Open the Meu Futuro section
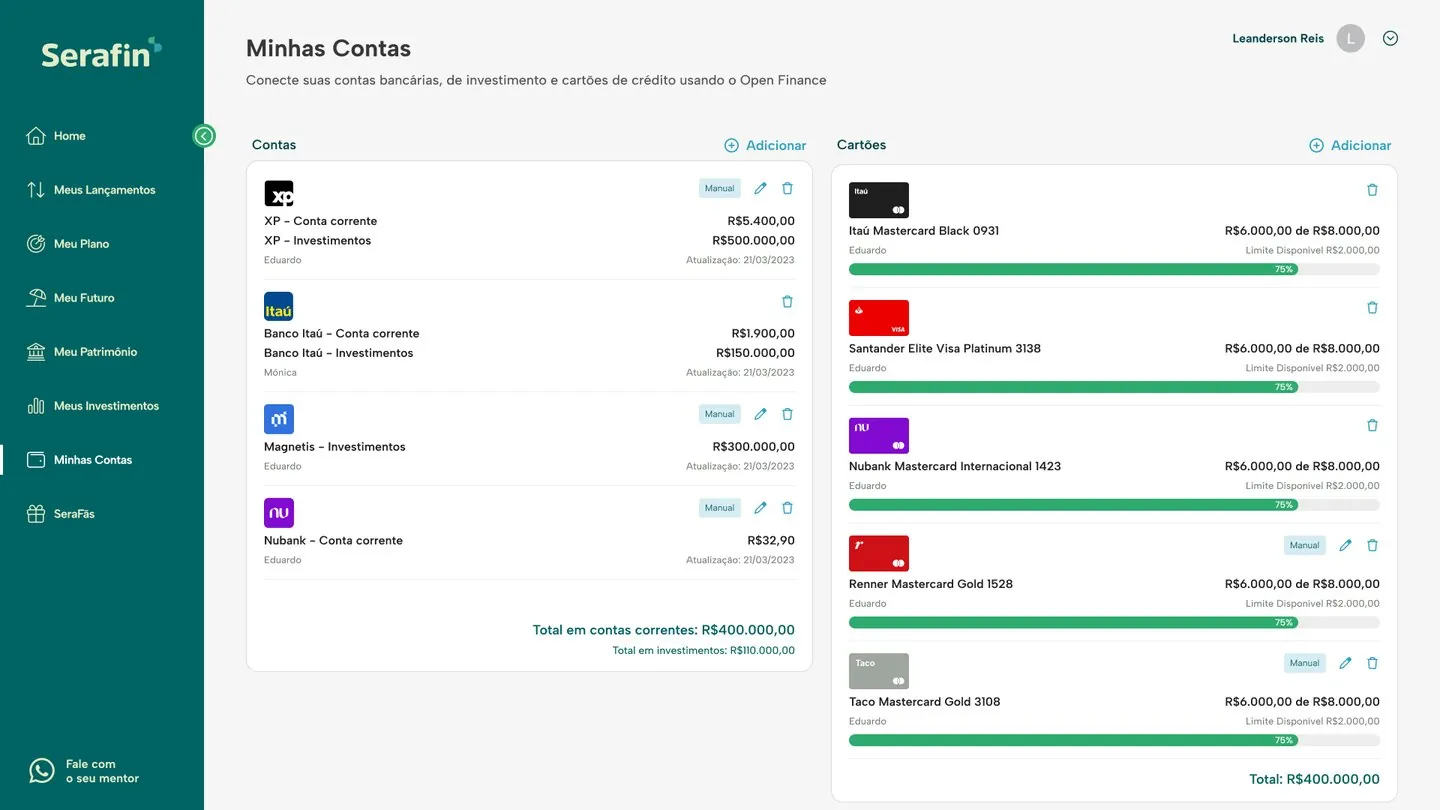Image resolution: width=1440 pixels, height=810 pixels. point(70,298)
